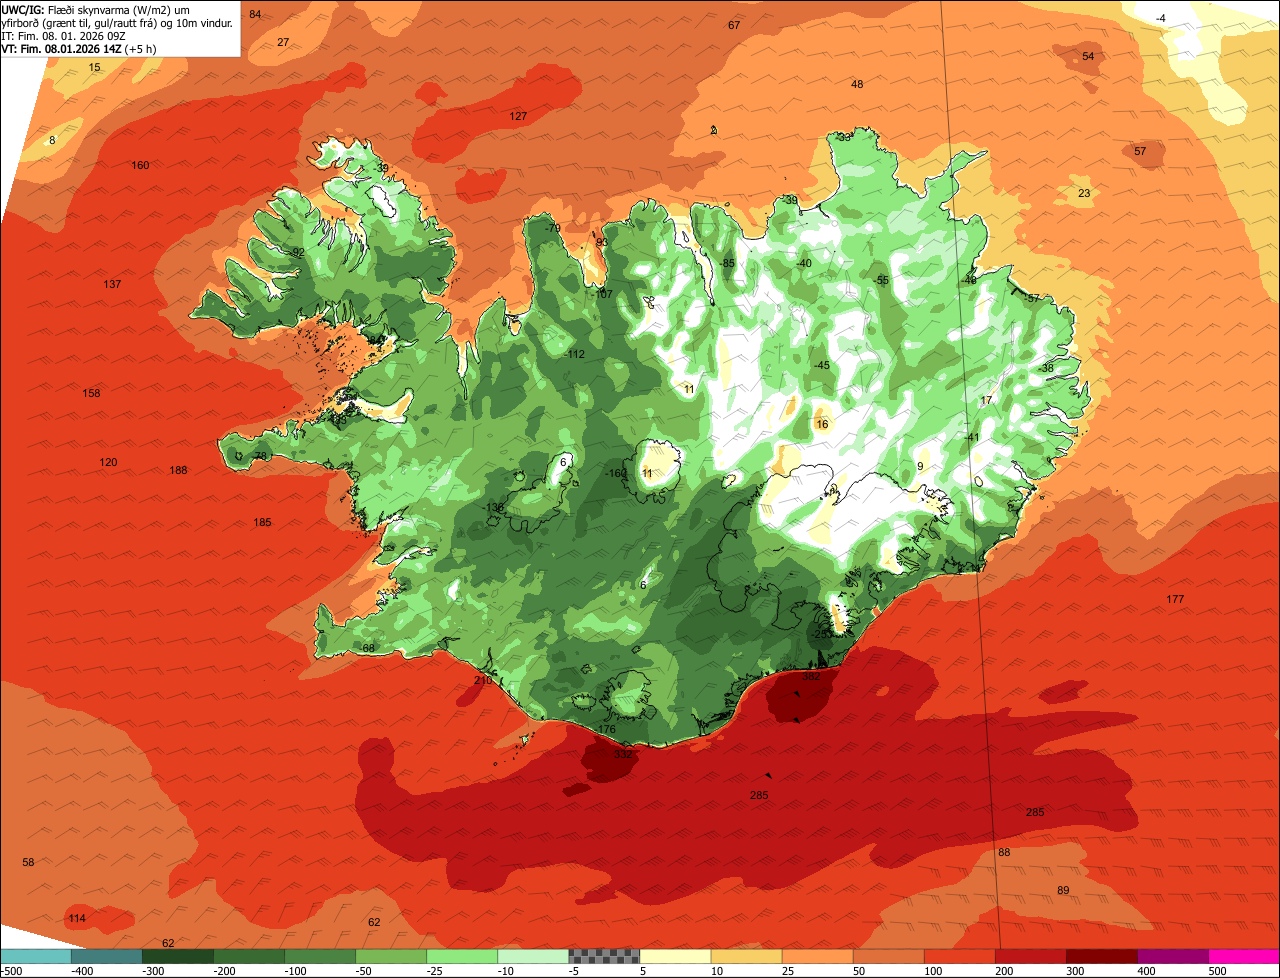Select the value 138 in west Iceland

click(494, 508)
